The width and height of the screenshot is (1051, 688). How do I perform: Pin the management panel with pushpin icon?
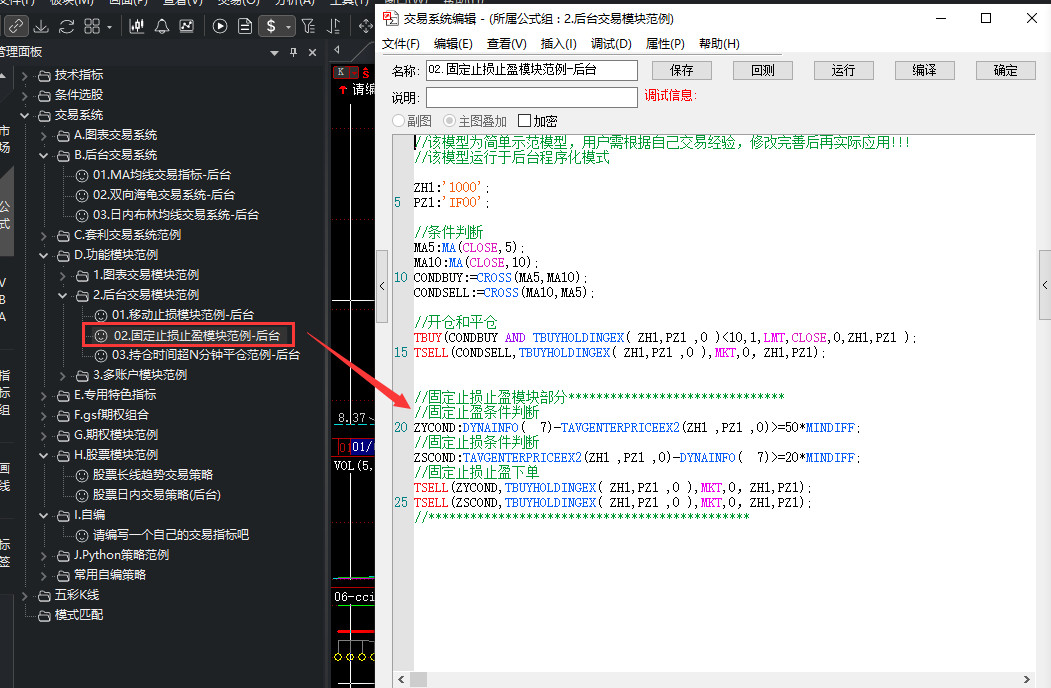tap(294, 52)
